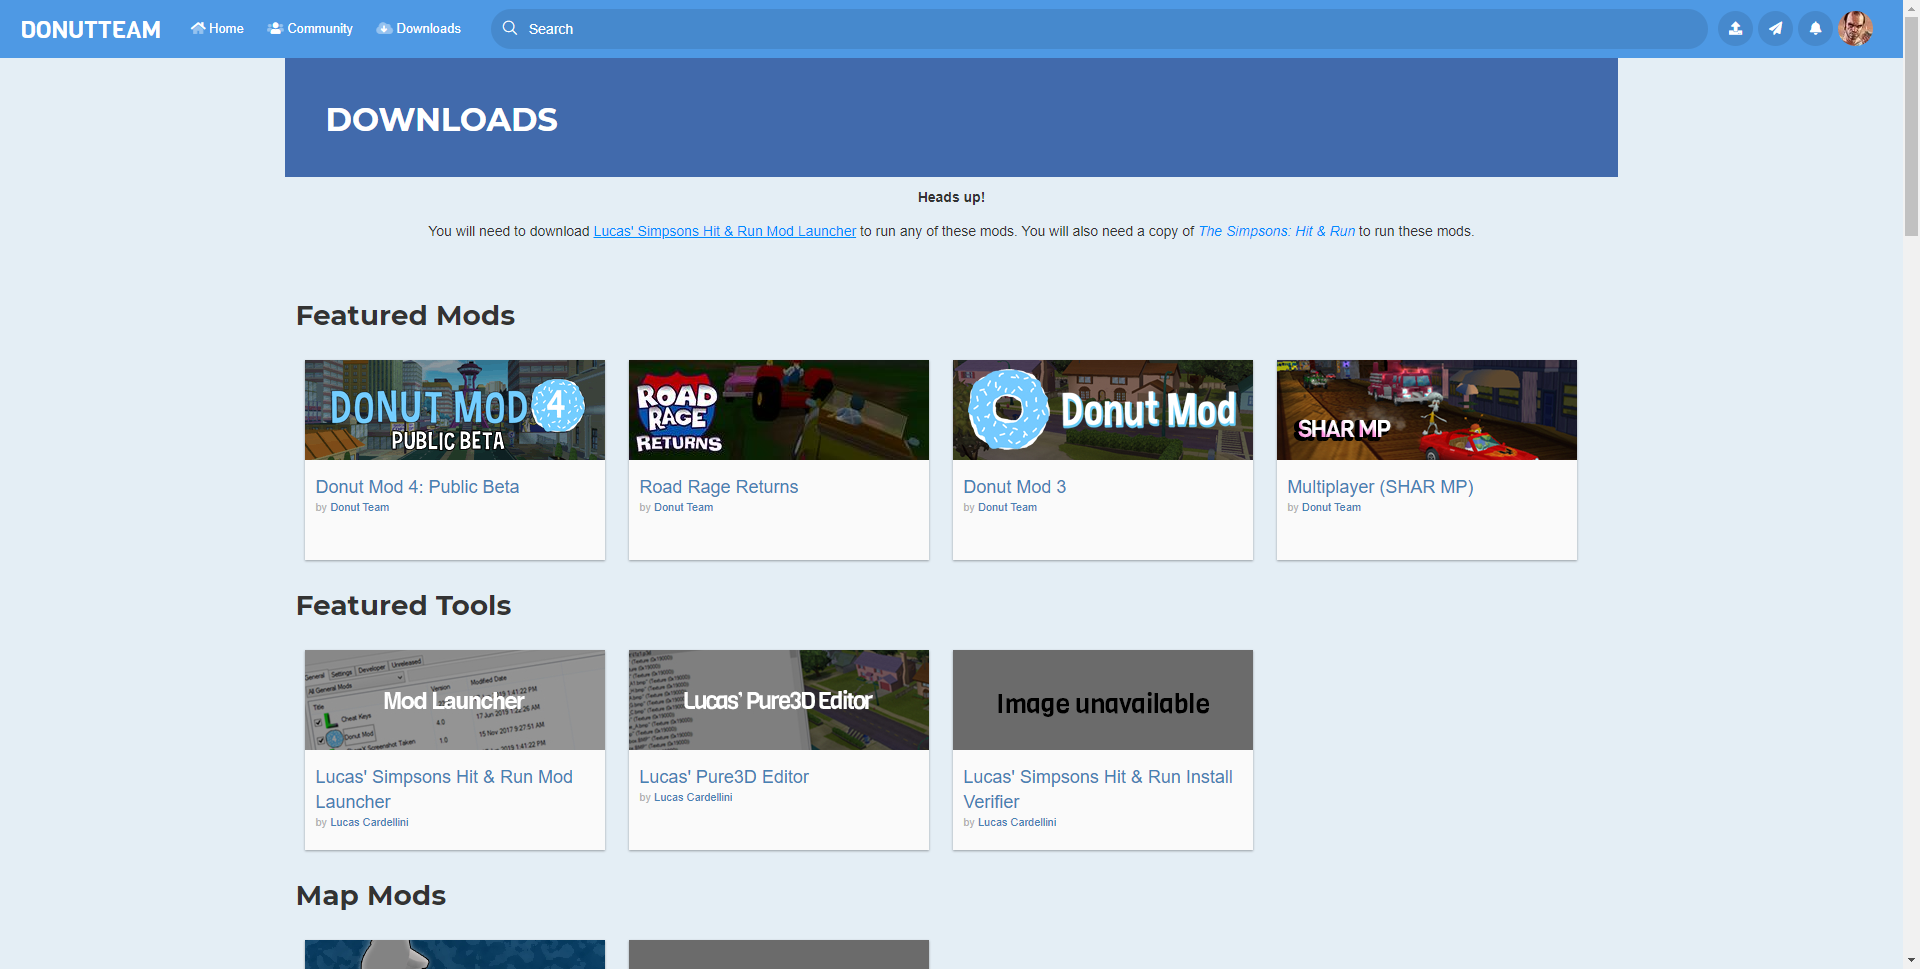Open Donut Mod 3 title link
The height and width of the screenshot is (969, 1920).
coord(1015,487)
